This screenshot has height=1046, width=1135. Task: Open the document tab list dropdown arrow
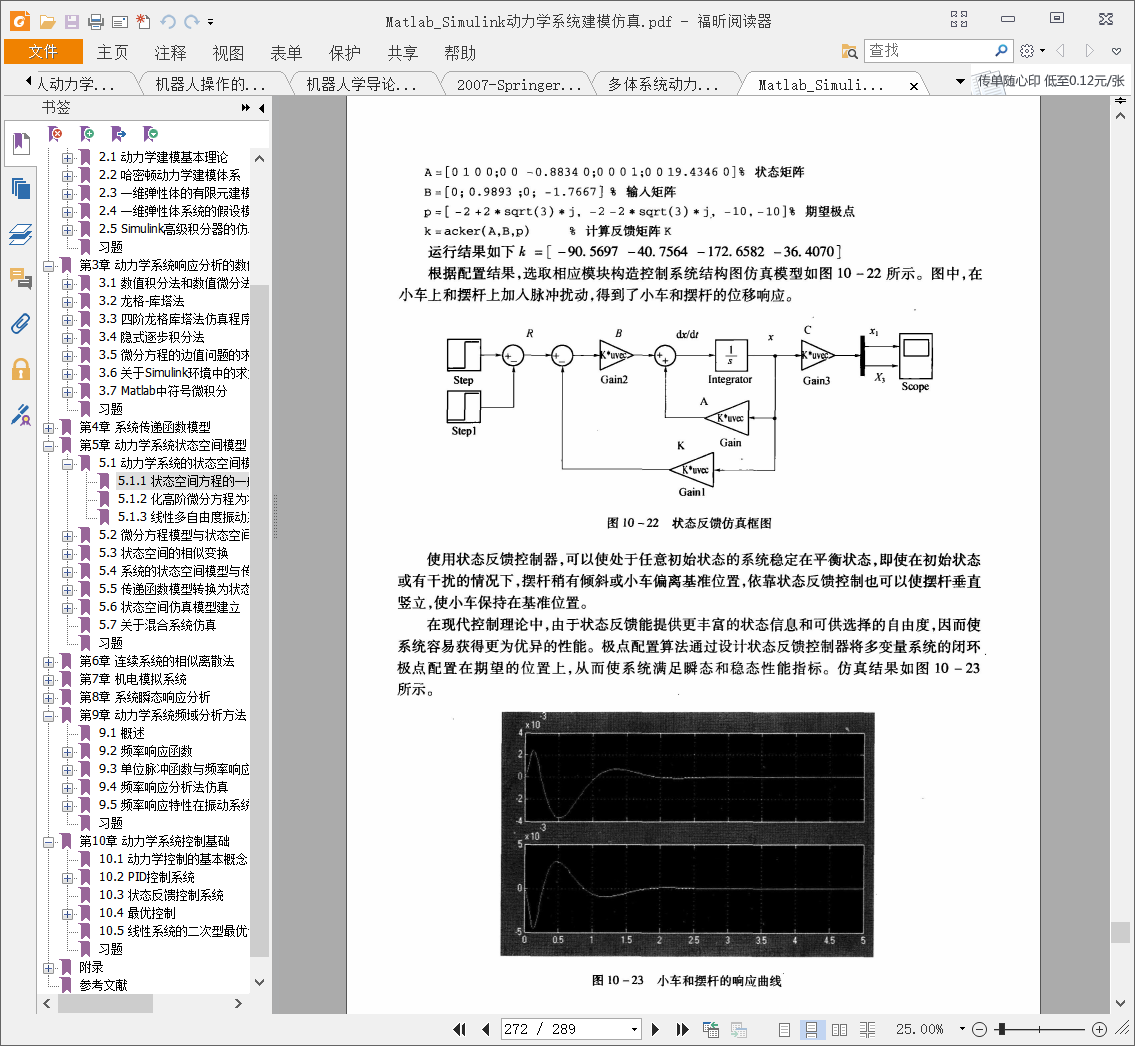pos(960,81)
